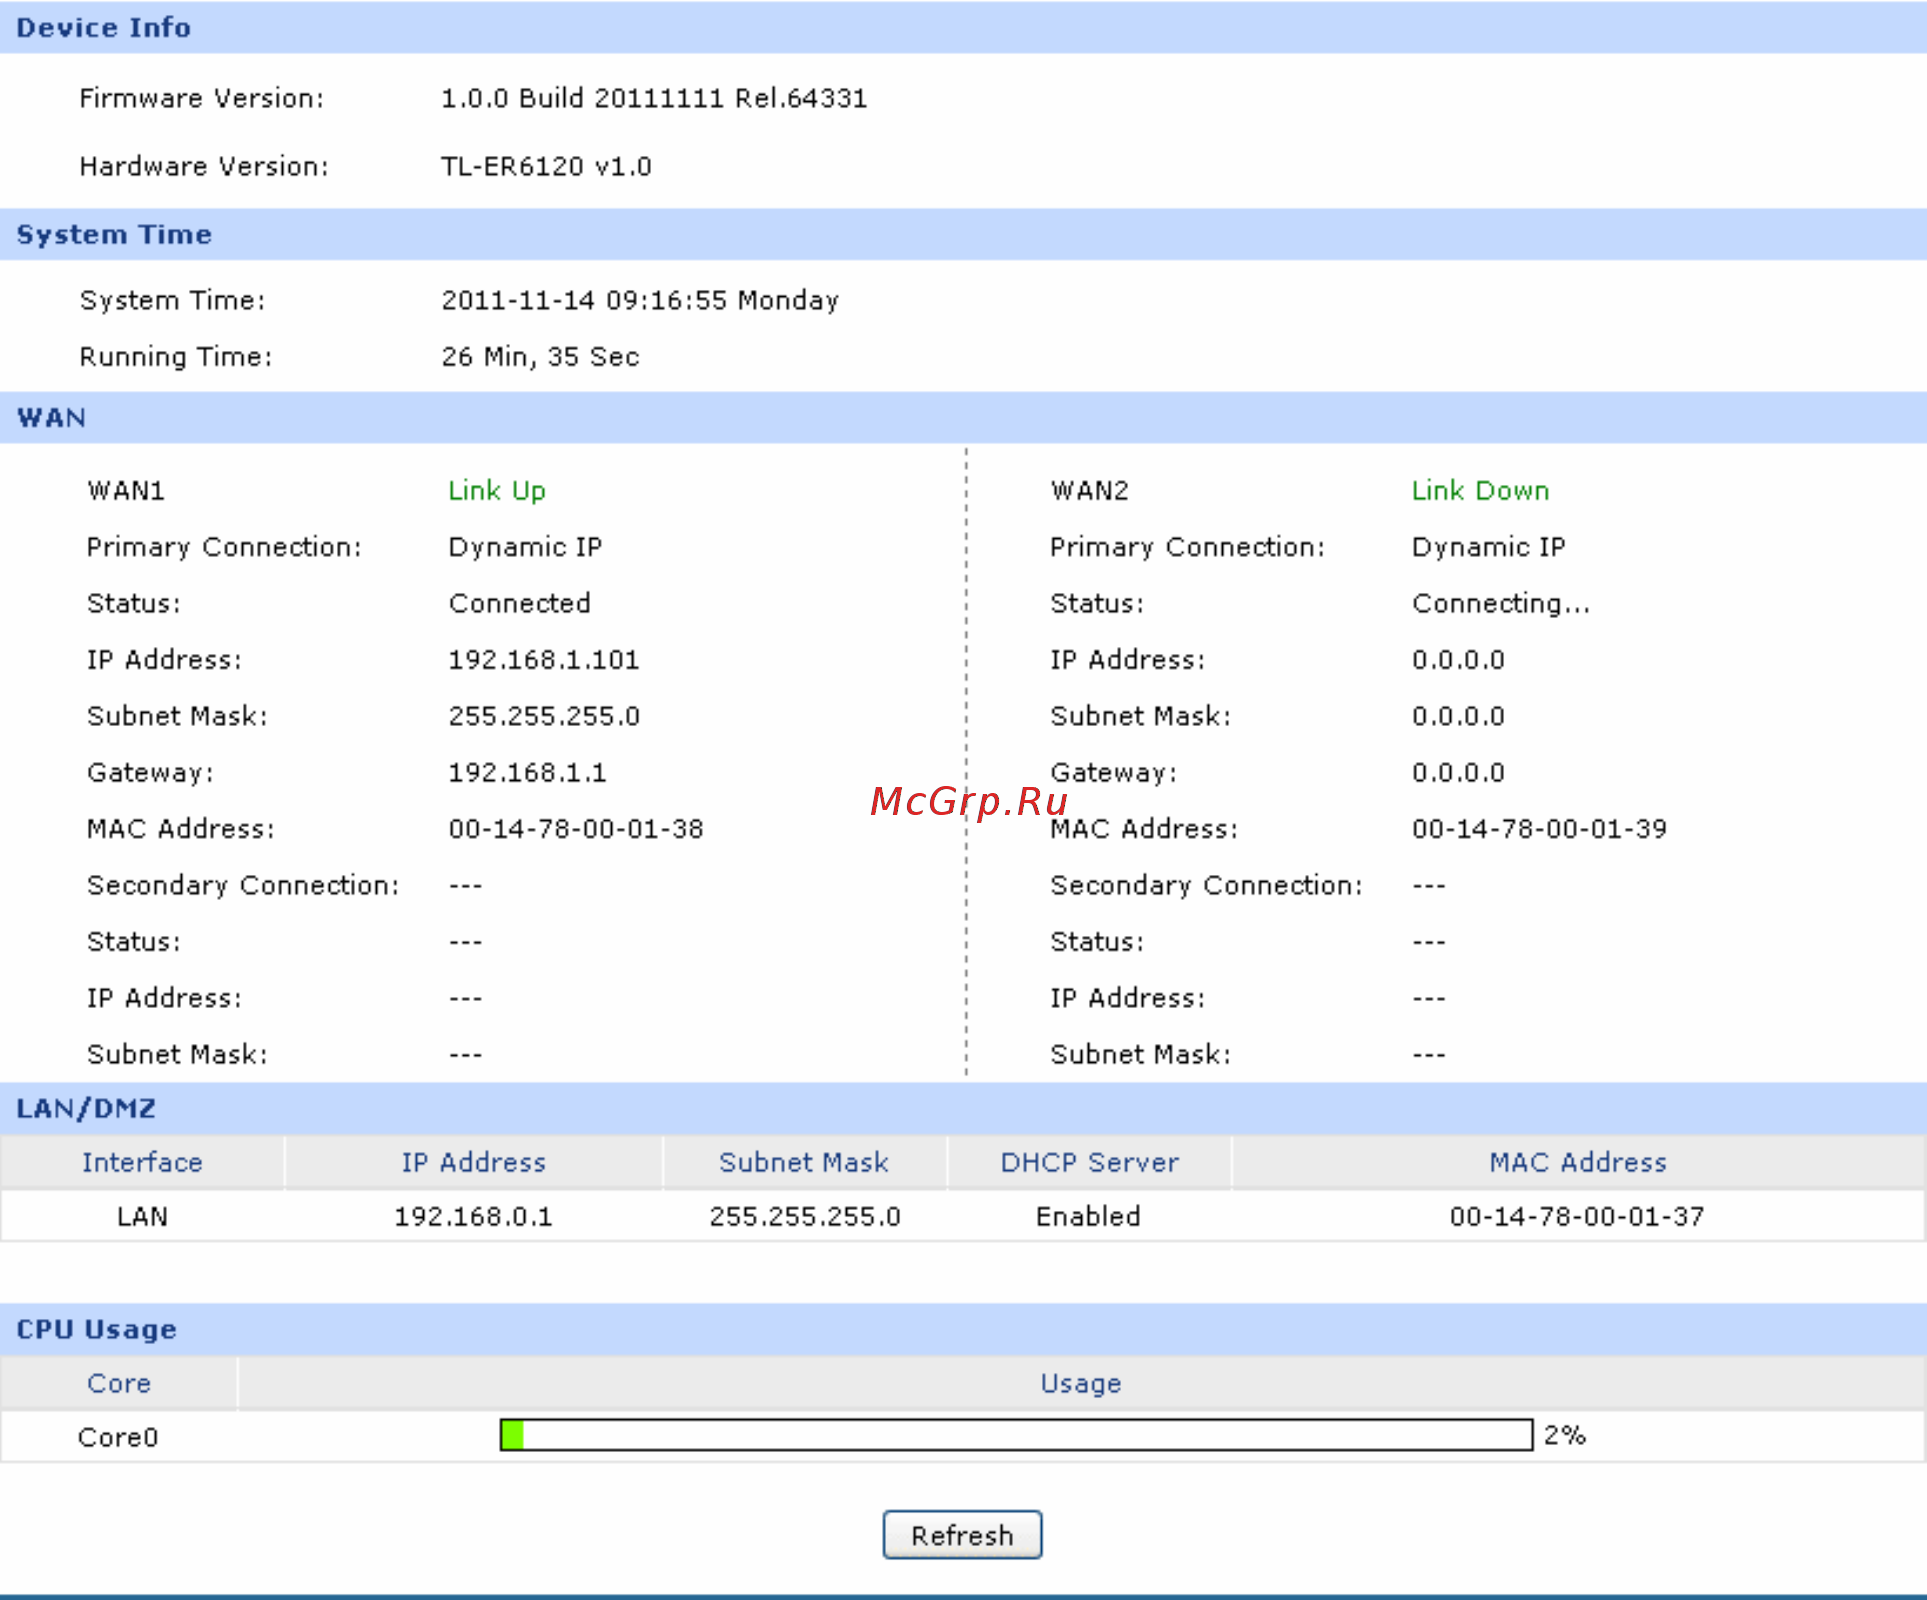Click the DHCP Server column header

tap(1089, 1162)
